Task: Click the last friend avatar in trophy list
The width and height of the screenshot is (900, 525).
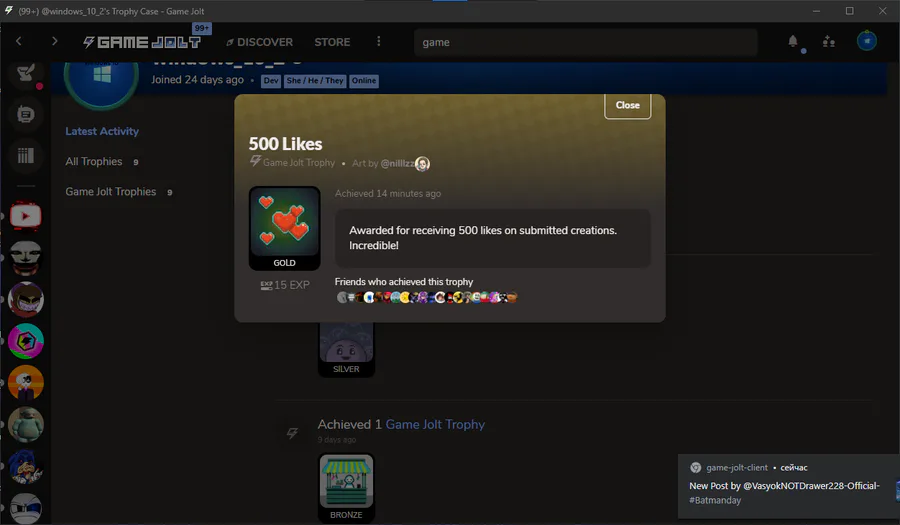Action: (x=512, y=297)
